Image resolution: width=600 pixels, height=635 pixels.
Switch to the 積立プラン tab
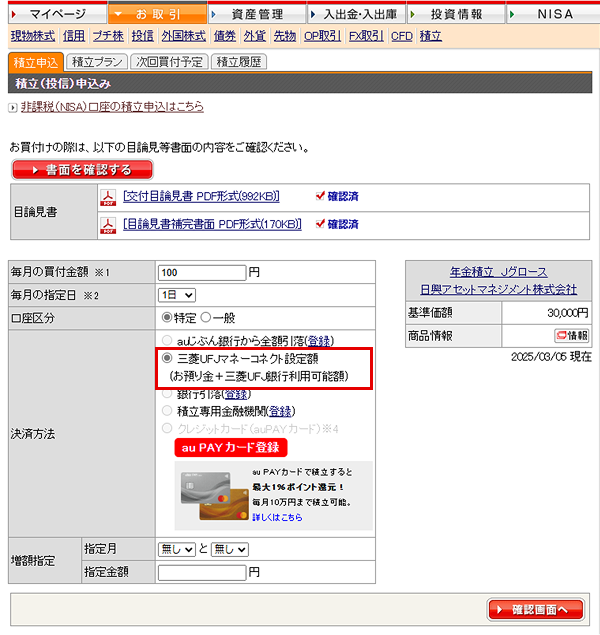[97, 62]
